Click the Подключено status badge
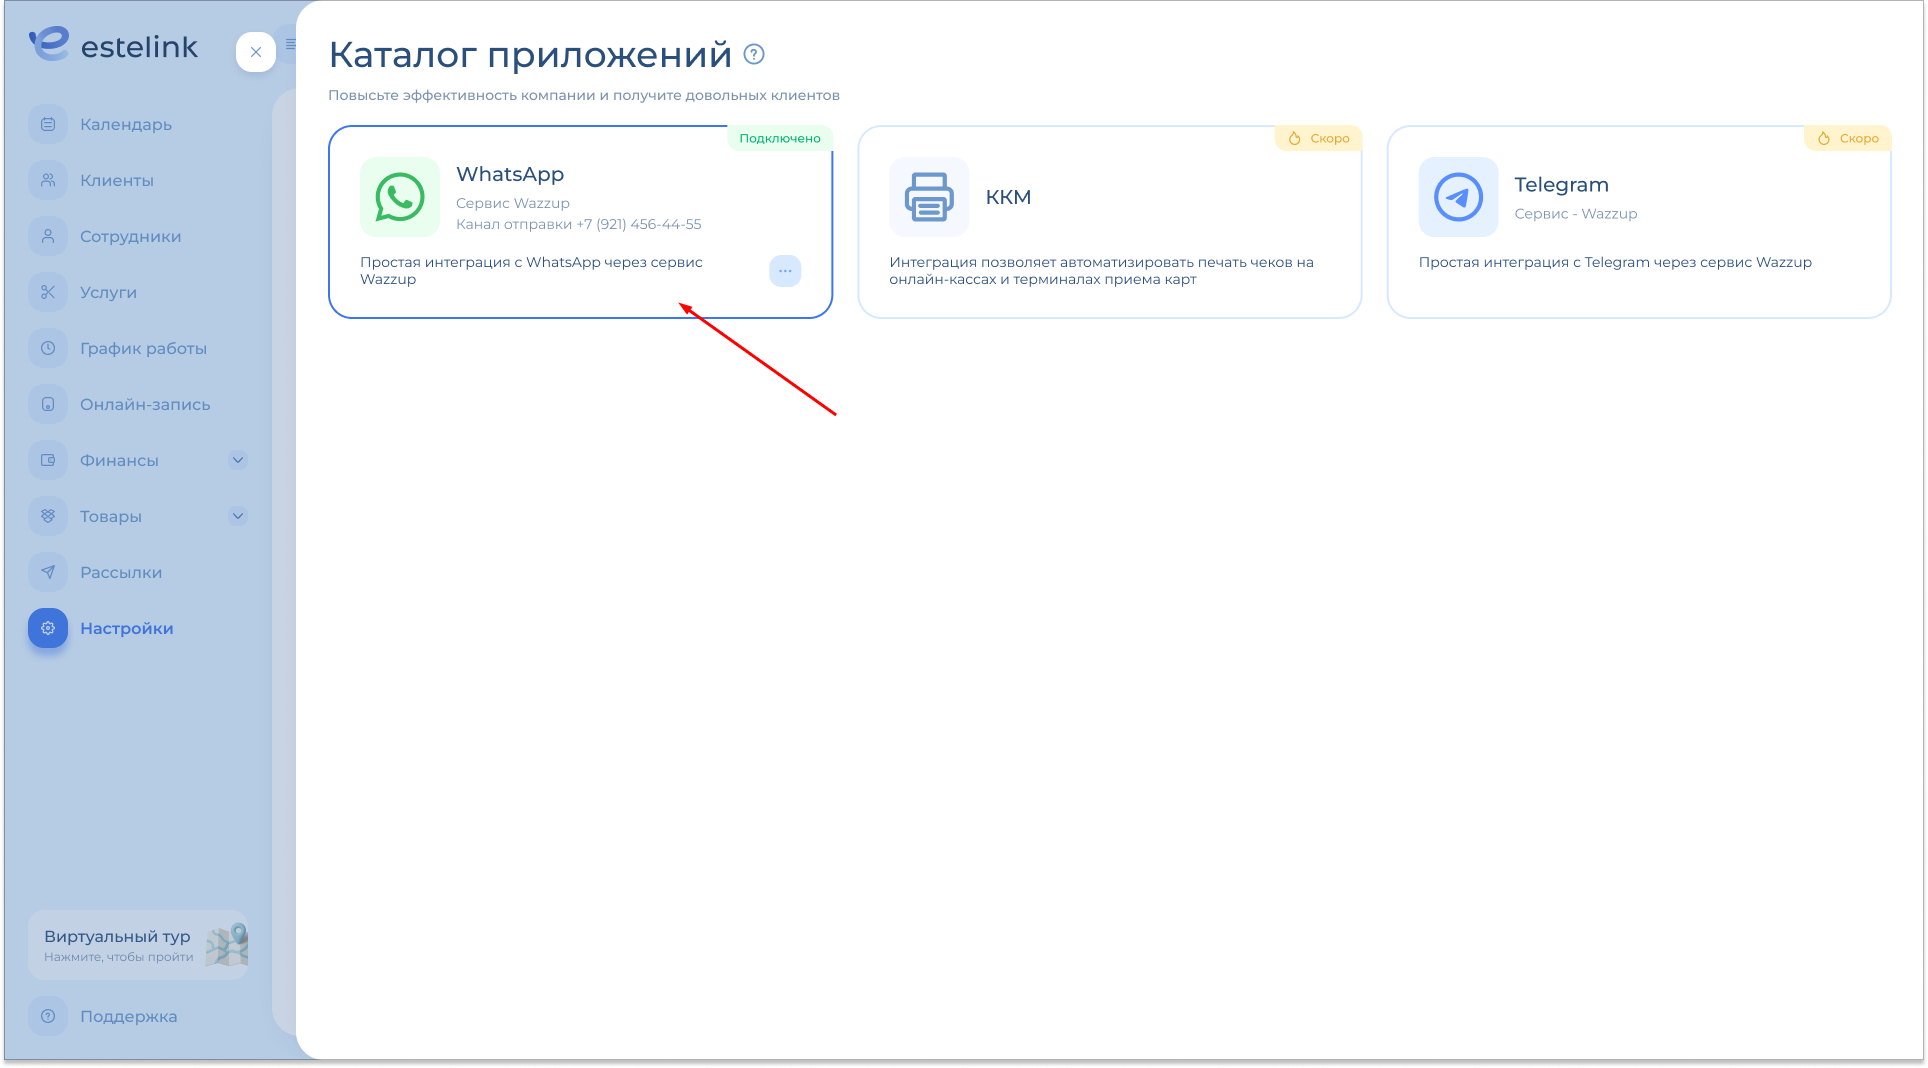Image resolution: width=1928 pixels, height=1068 pixels. [780, 138]
